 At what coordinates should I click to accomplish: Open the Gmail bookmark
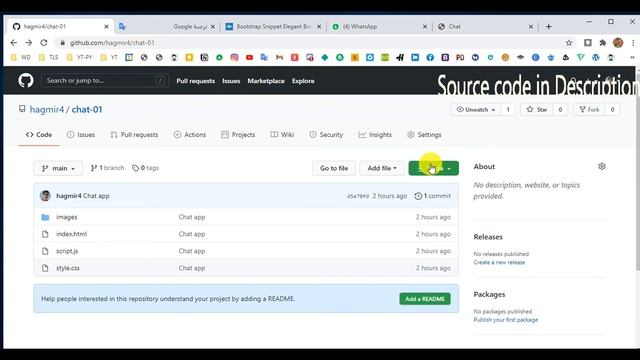pyautogui.click(x=280, y=58)
